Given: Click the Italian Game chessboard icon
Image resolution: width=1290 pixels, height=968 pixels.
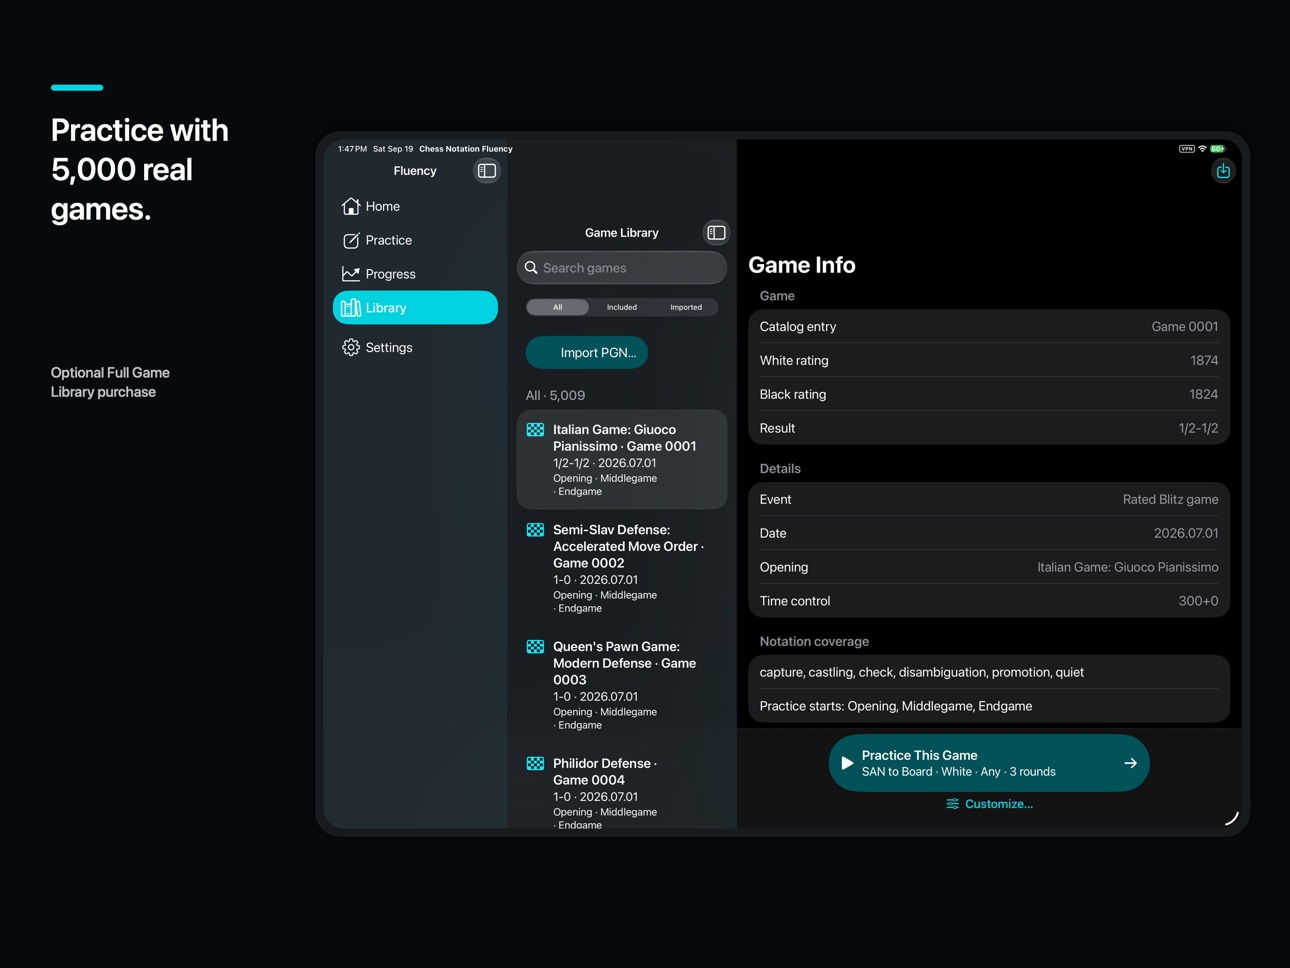Looking at the screenshot, I should pyautogui.click(x=536, y=430).
